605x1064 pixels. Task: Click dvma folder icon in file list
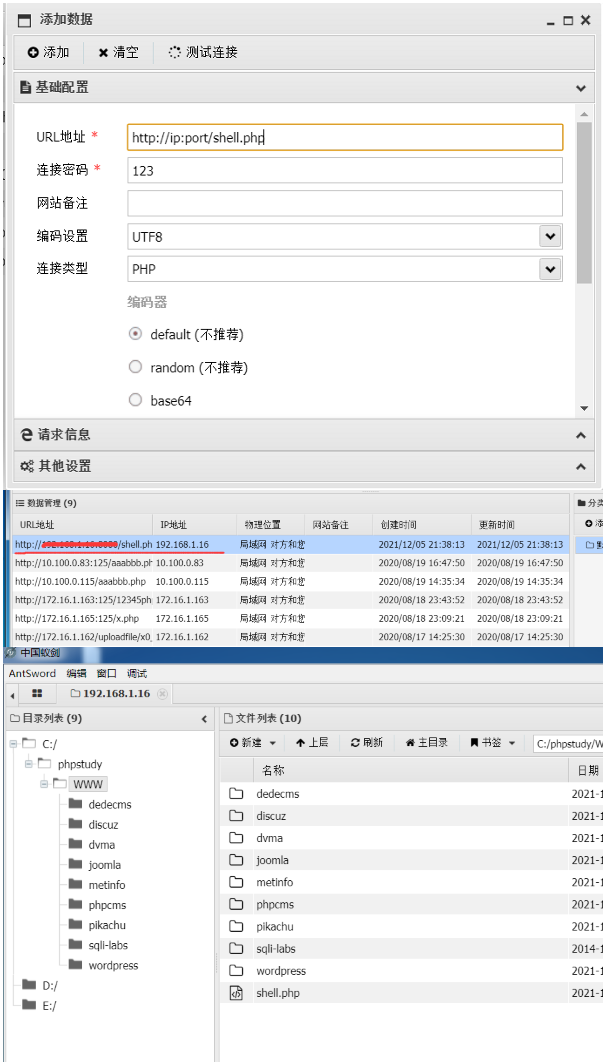pos(236,837)
